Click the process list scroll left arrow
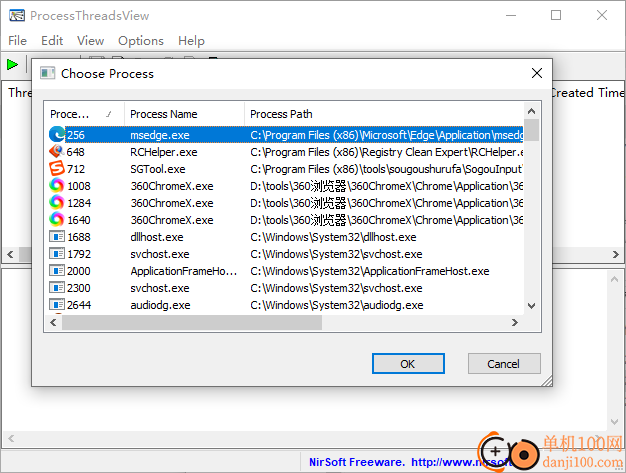 click(x=53, y=322)
